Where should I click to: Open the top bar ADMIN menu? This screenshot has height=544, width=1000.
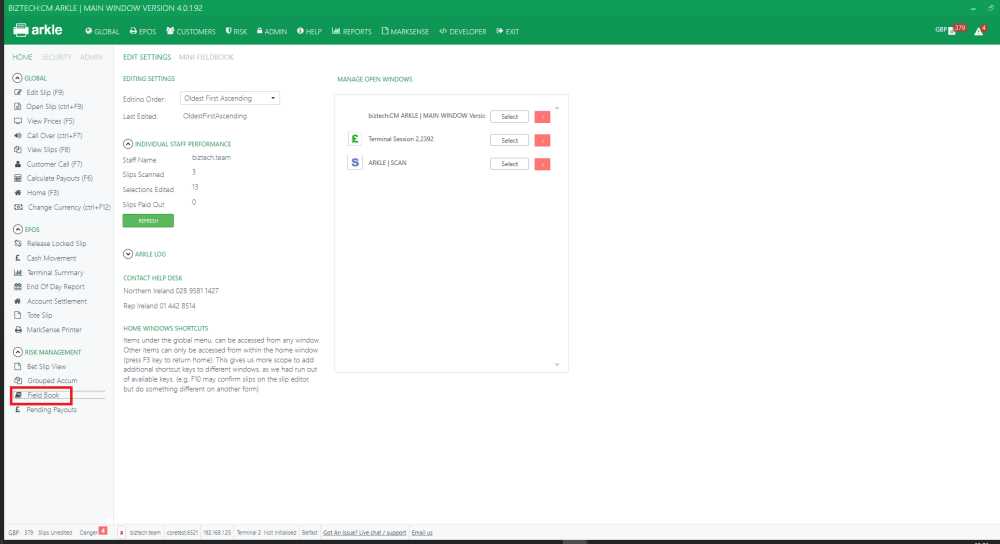[x=272, y=31]
